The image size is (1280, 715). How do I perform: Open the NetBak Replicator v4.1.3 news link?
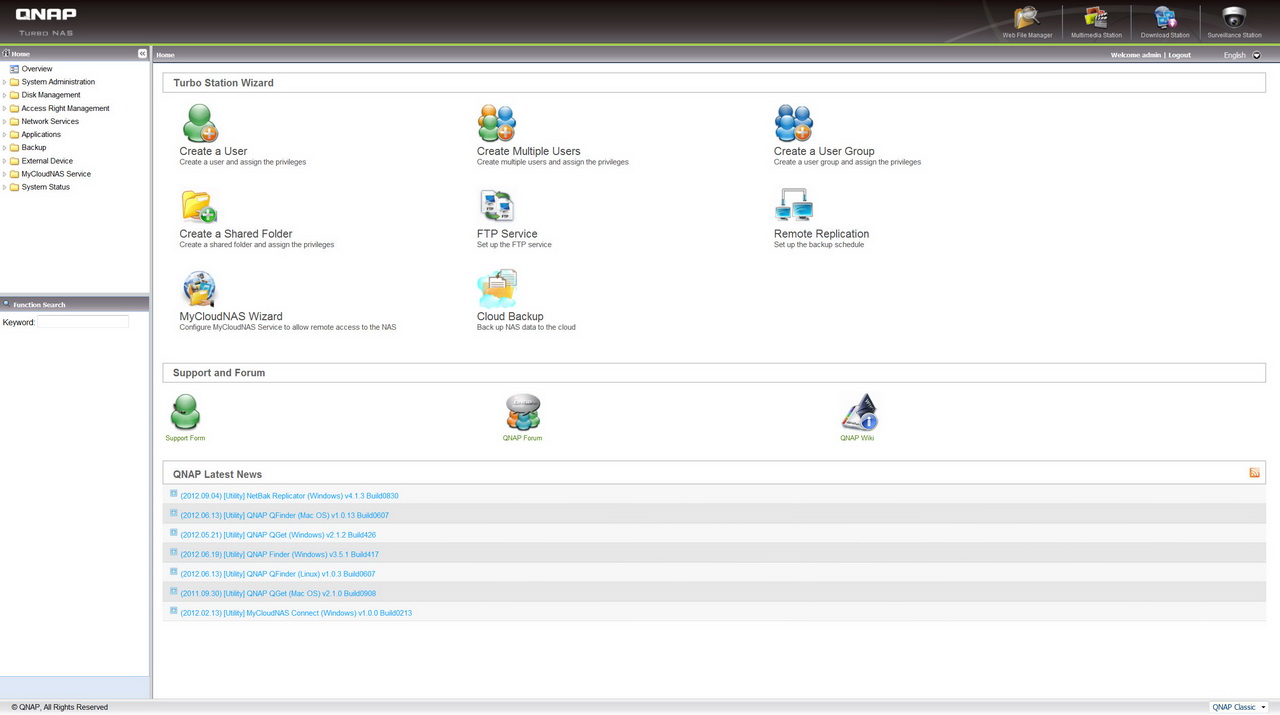point(289,496)
